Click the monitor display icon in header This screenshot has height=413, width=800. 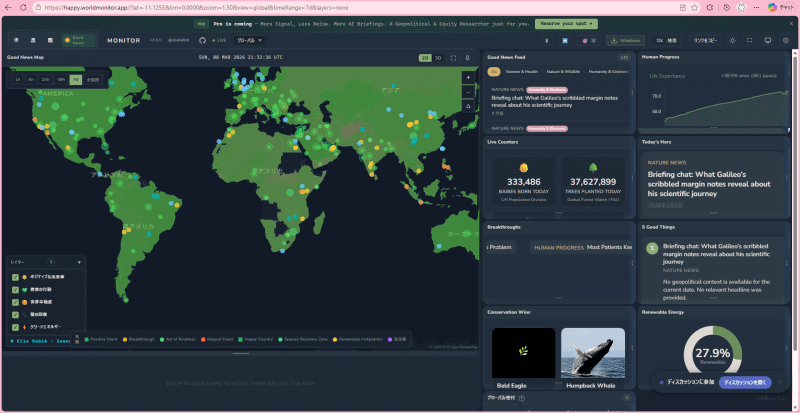[767, 40]
